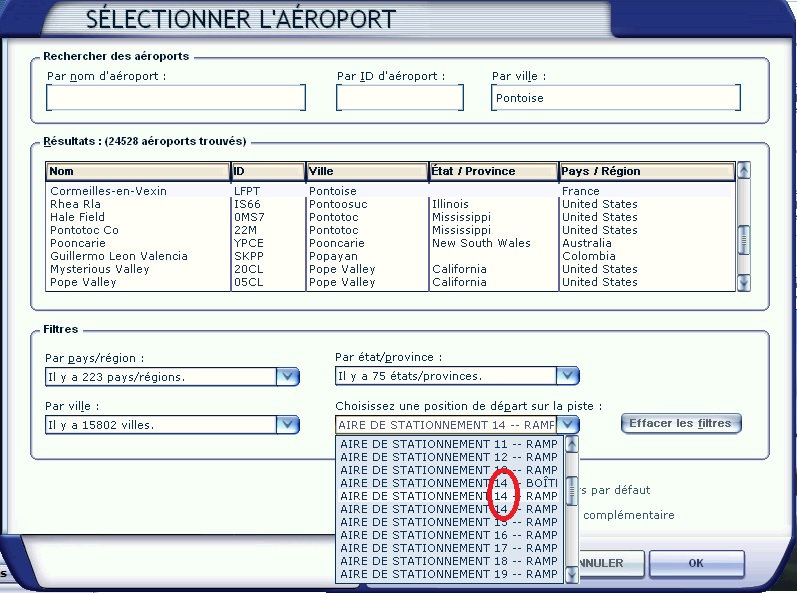Focus the Par nom d'aéroport field
This screenshot has width=797, height=593.
175,98
